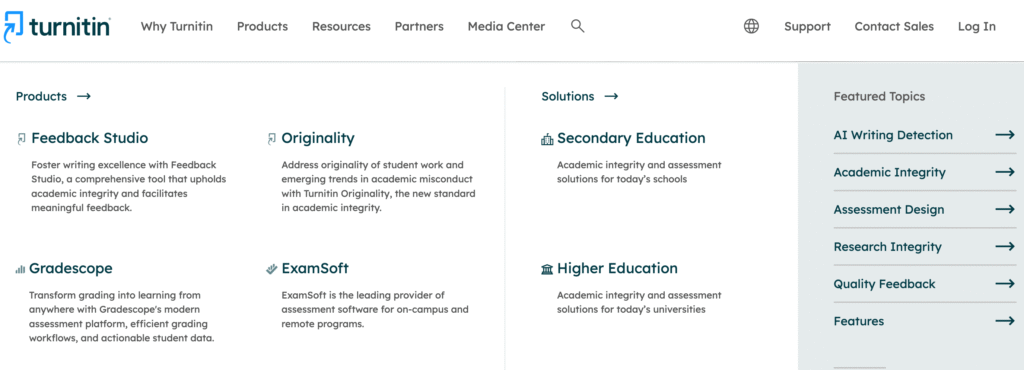Click the Higher Education institution icon
1024x370 pixels.
tap(547, 269)
